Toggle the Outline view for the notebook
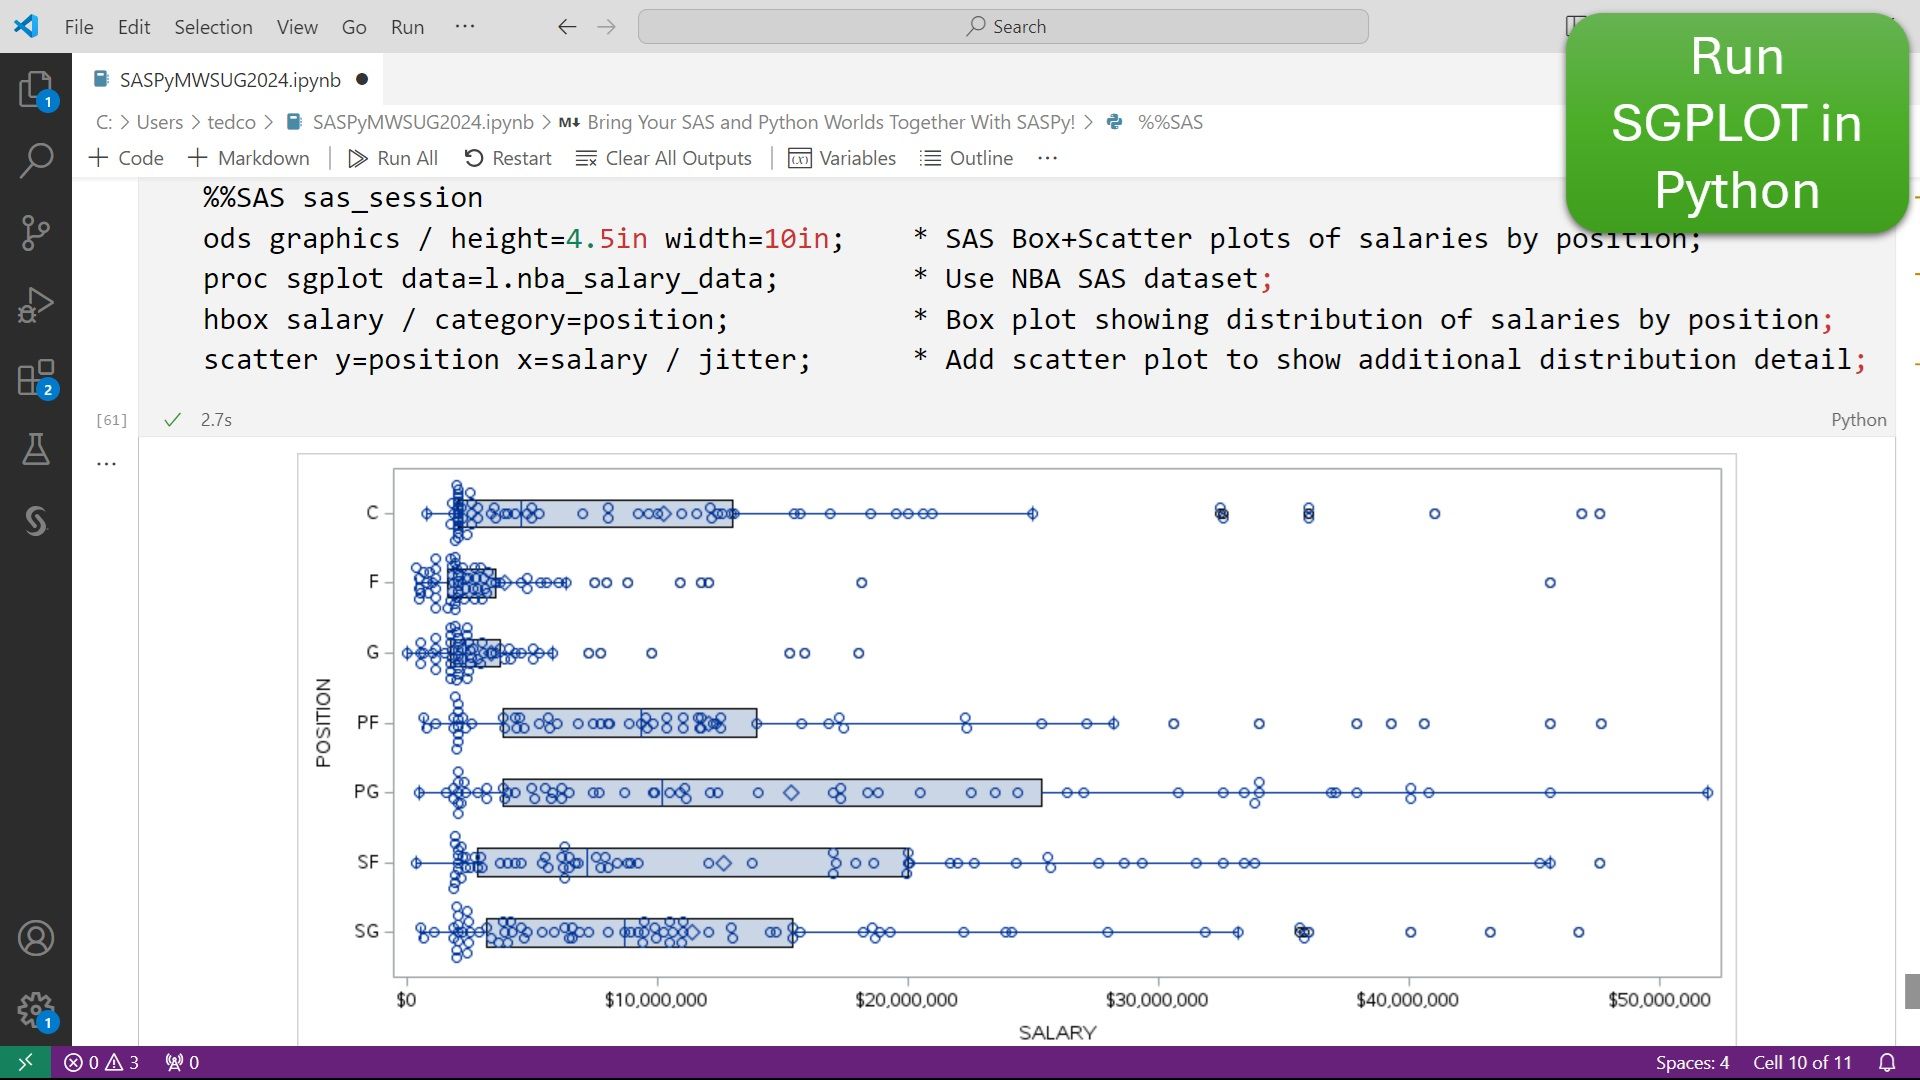This screenshot has width=1920, height=1080. tap(966, 158)
